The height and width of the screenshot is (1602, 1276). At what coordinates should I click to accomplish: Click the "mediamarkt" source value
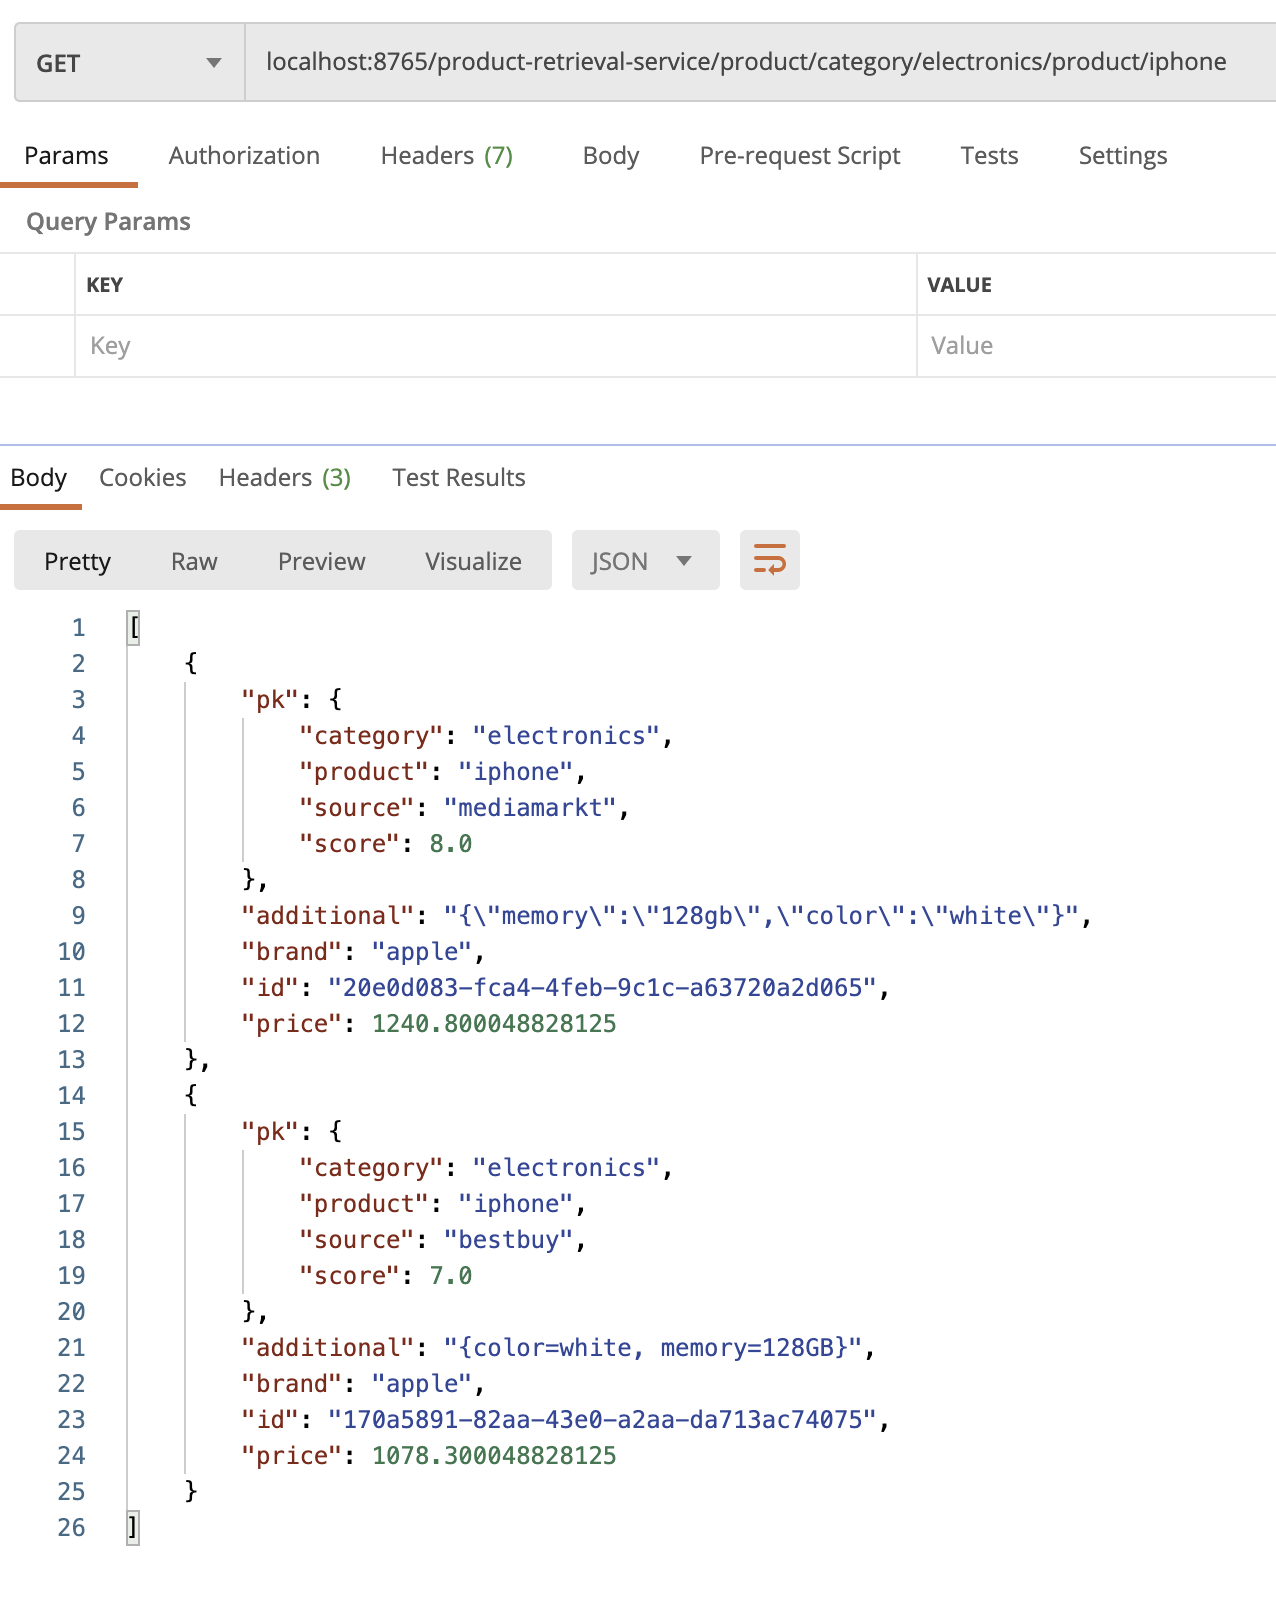click(x=530, y=807)
